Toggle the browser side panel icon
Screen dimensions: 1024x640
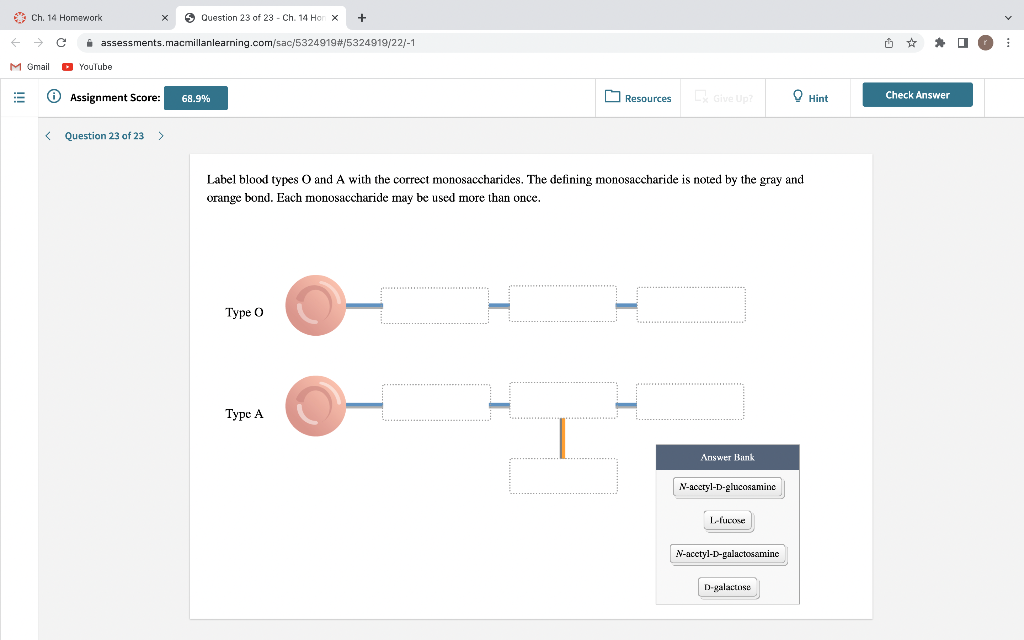pyautogui.click(x=963, y=42)
